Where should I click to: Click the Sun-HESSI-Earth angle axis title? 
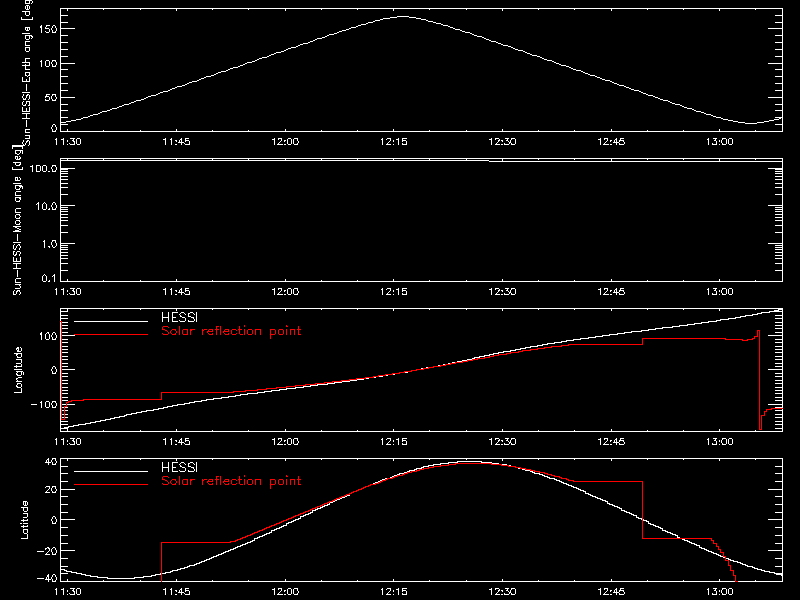point(27,71)
